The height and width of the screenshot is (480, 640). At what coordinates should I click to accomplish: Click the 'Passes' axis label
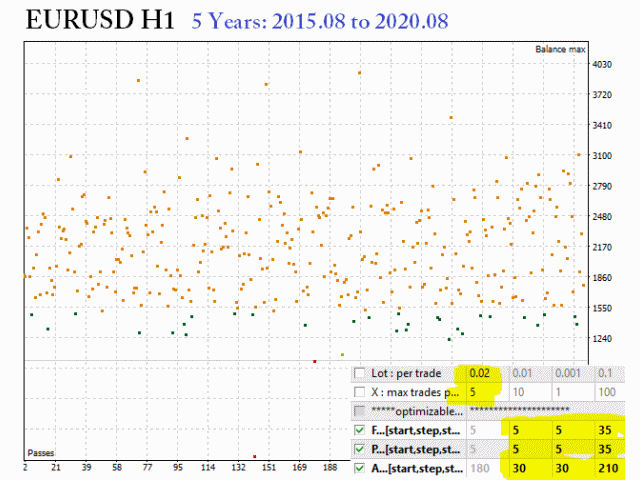[41, 453]
